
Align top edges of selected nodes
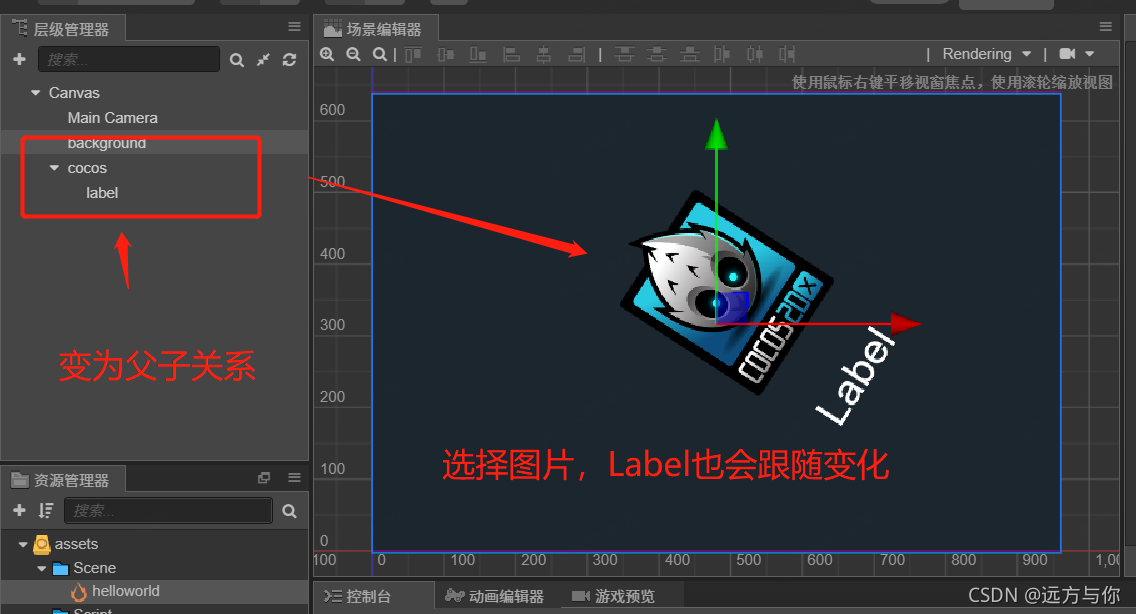(413, 54)
